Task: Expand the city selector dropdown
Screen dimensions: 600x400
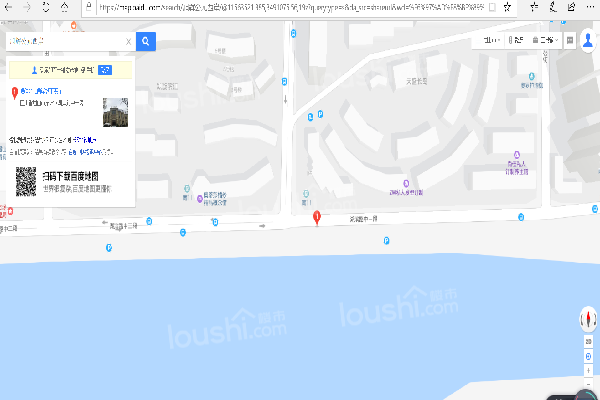Action: (x=492, y=40)
